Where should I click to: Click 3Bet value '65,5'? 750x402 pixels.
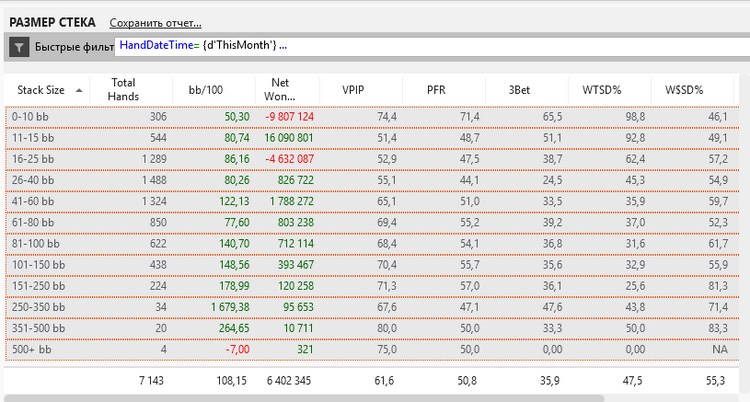pyautogui.click(x=552, y=117)
